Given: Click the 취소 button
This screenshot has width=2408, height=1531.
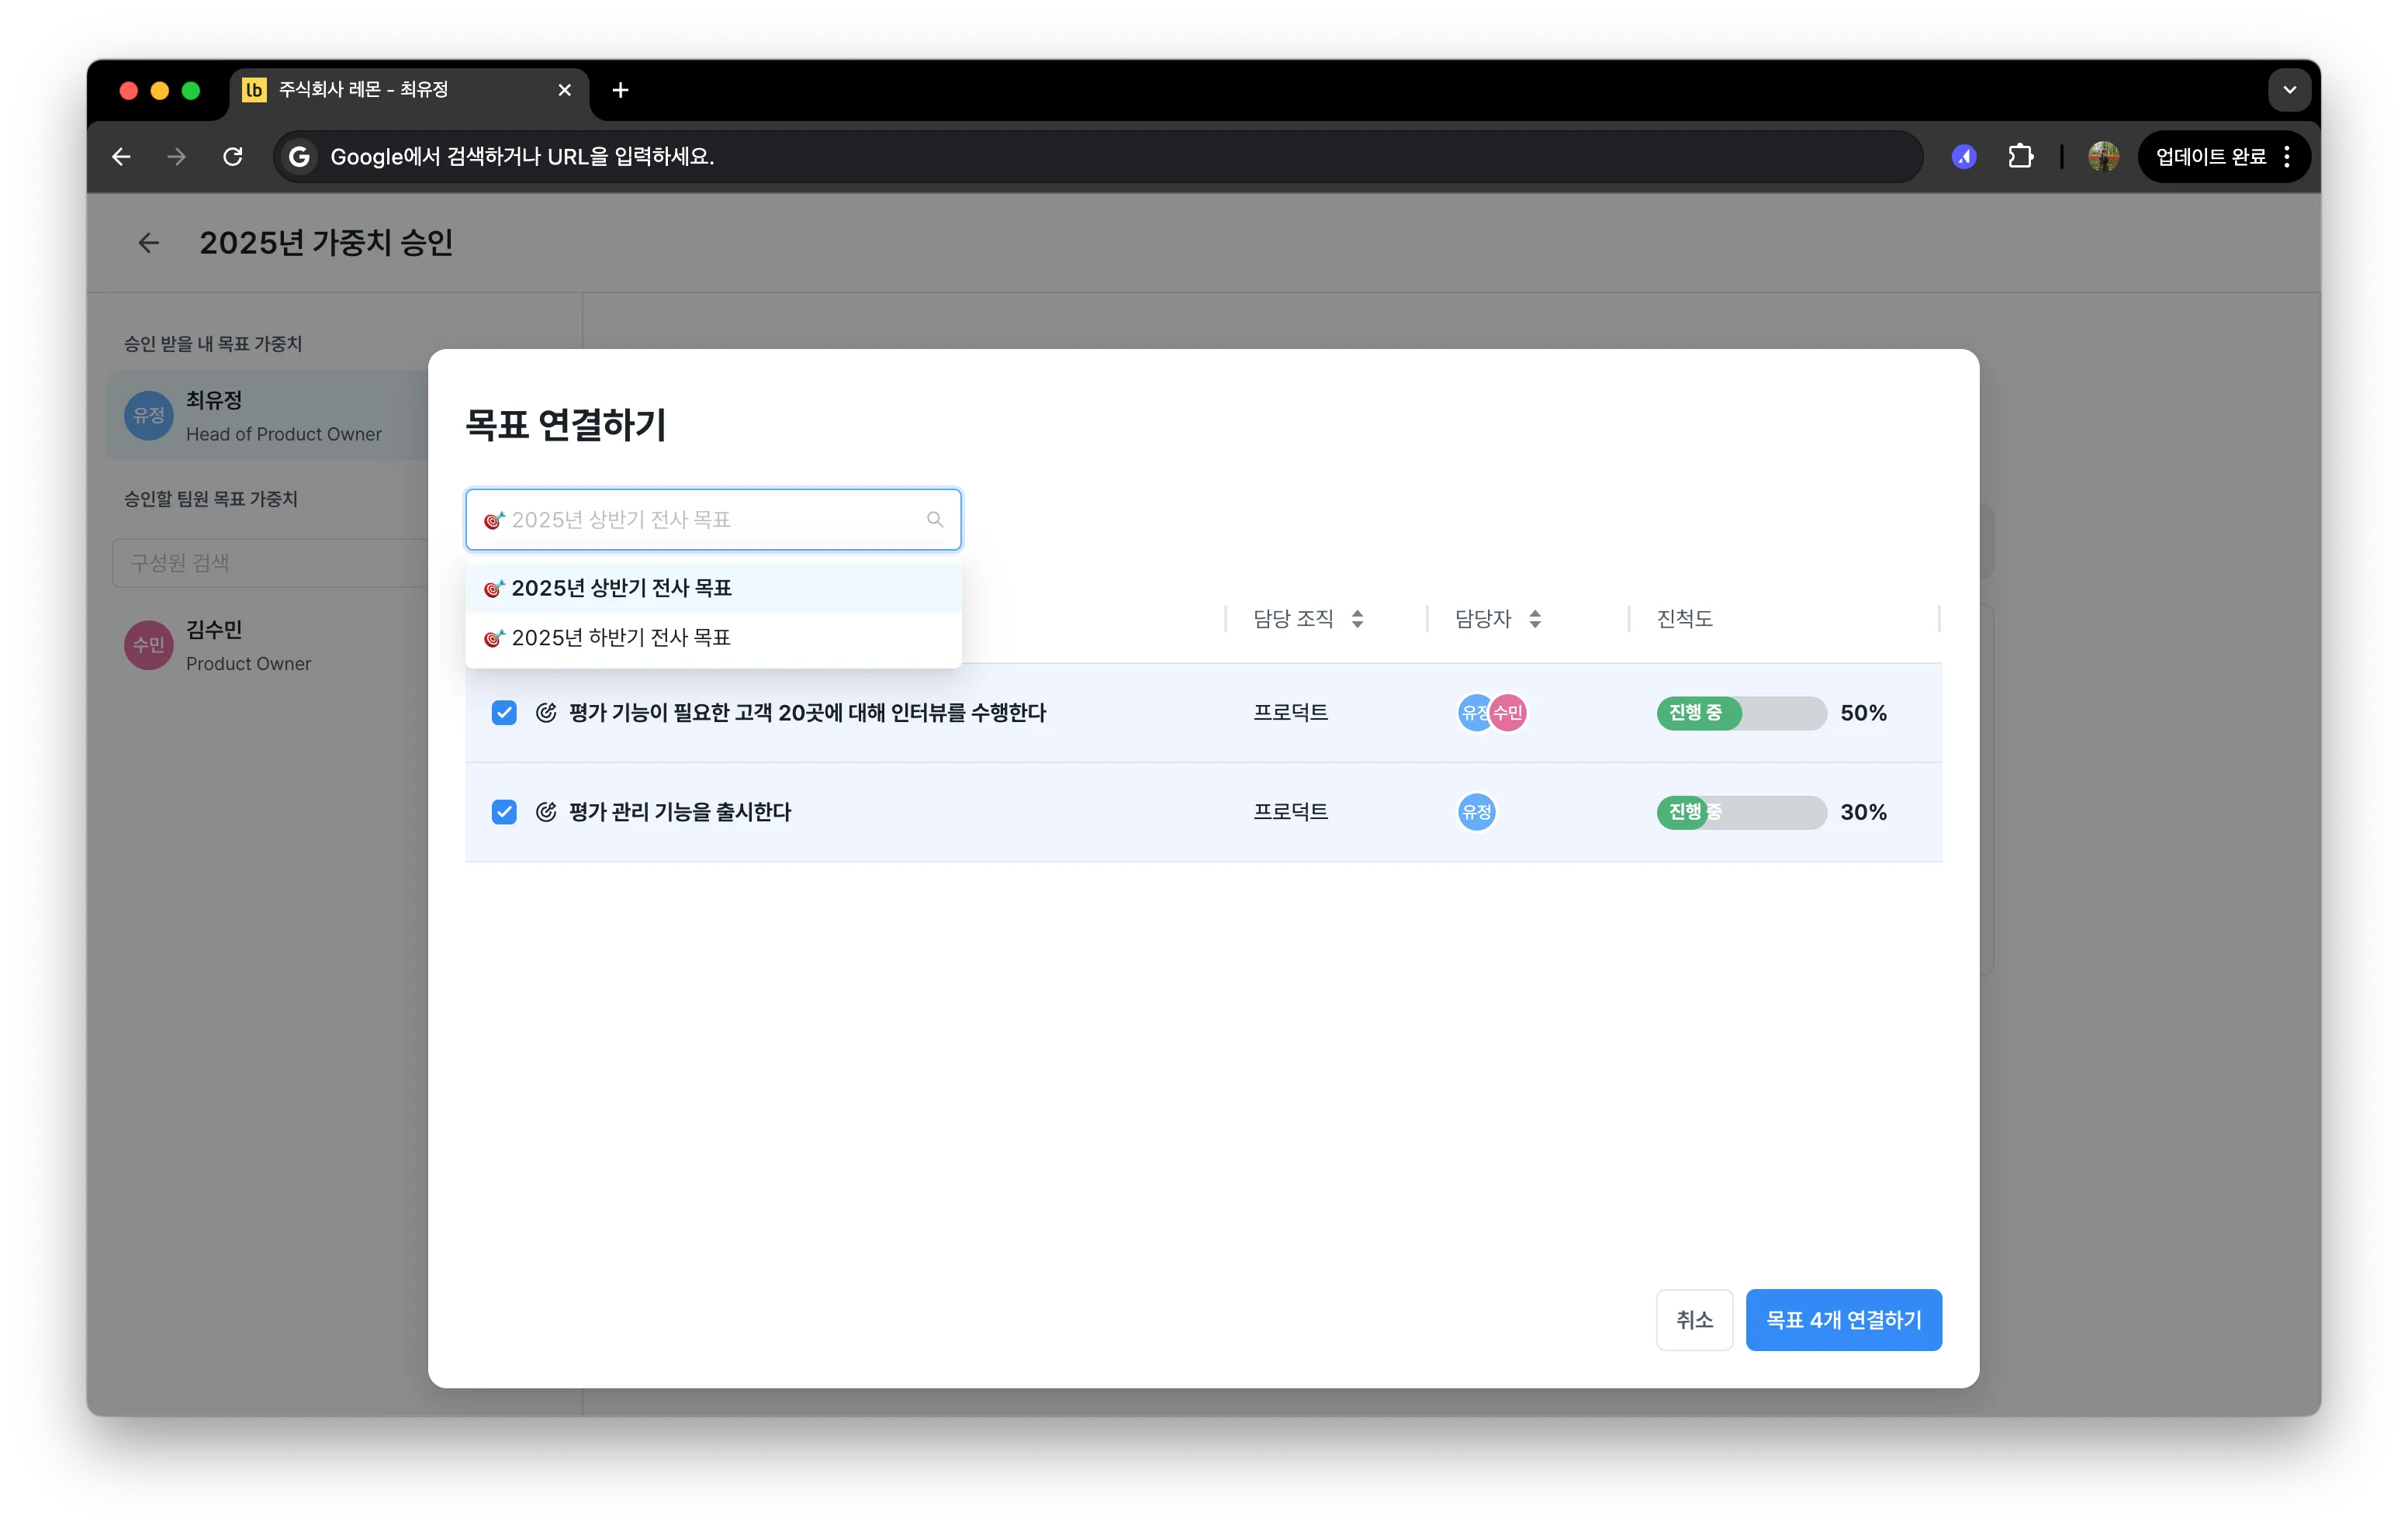Looking at the screenshot, I should pos(1694,1320).
